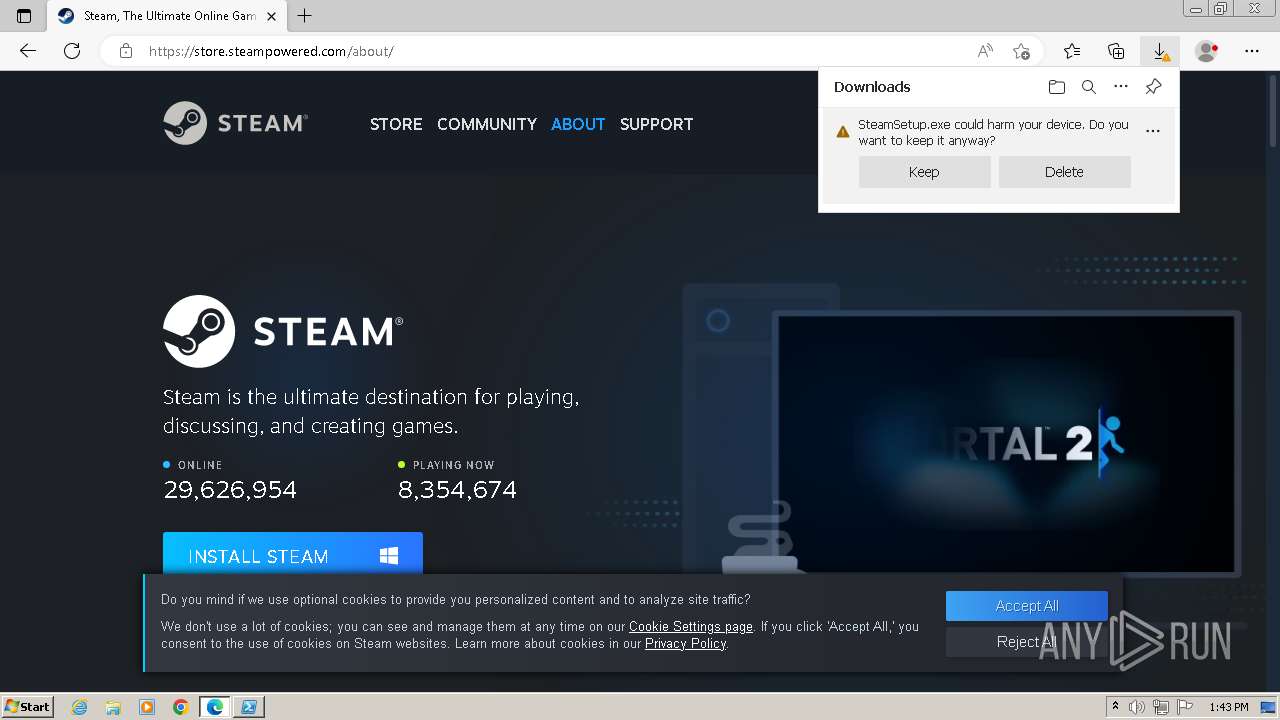Image resolution: width=1280 pixels, height=720 pixels.
Task: Launch Google Chrome from the taskbar
Action: pos(181,707)
